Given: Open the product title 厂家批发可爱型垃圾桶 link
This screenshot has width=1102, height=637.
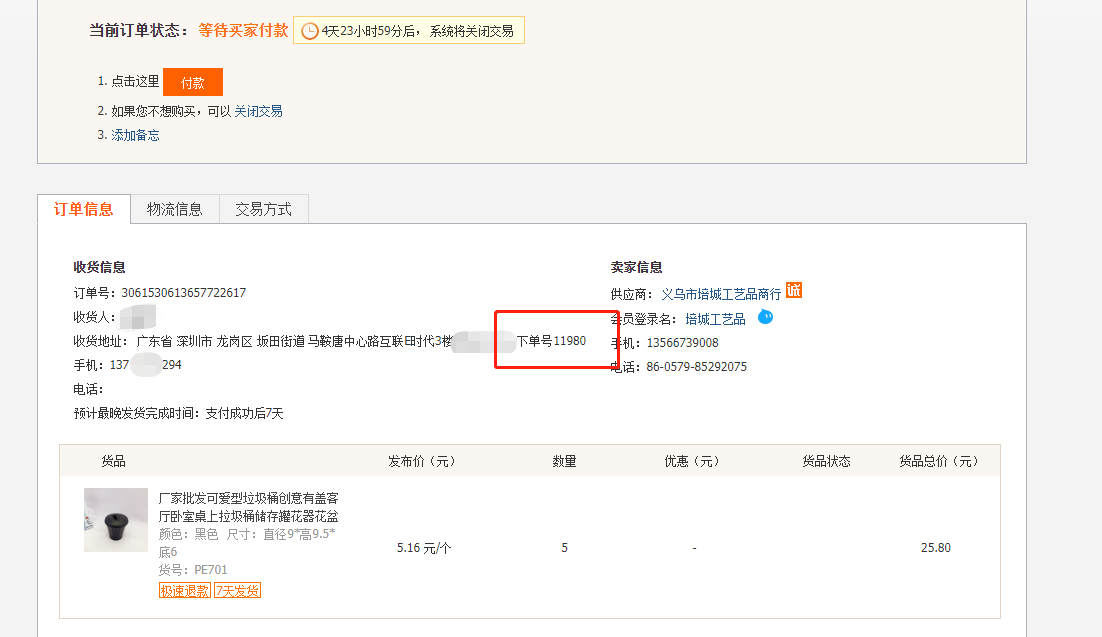Looking at the screenshot, I should tap(249, 507).
